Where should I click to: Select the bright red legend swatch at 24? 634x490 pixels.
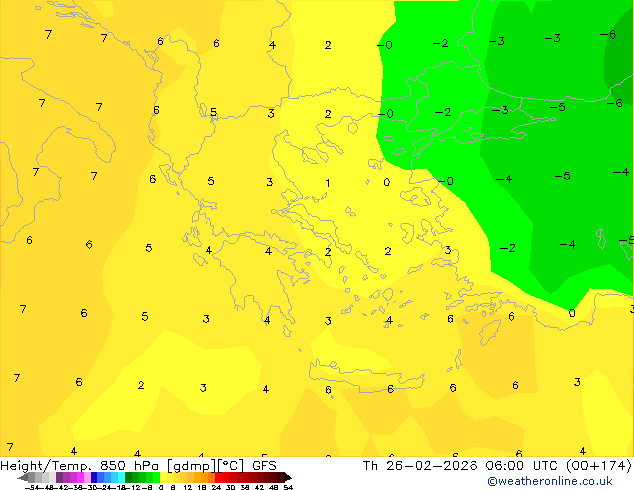point(218,477)
